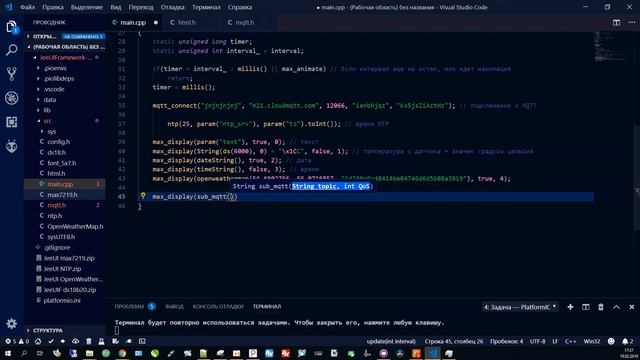Collapse the РАБОЧАЯ ОБЛАСТЬ workspace section

[x=65, y=47]
